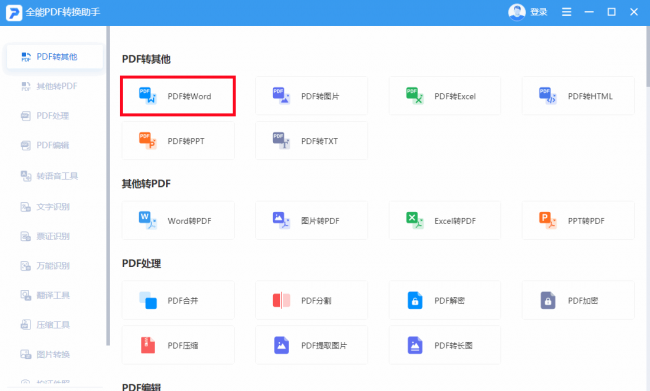This screenshot has height=391, width=650.
Task: Click the PDF加密 lock icon
Action: [x=548, y=300]
